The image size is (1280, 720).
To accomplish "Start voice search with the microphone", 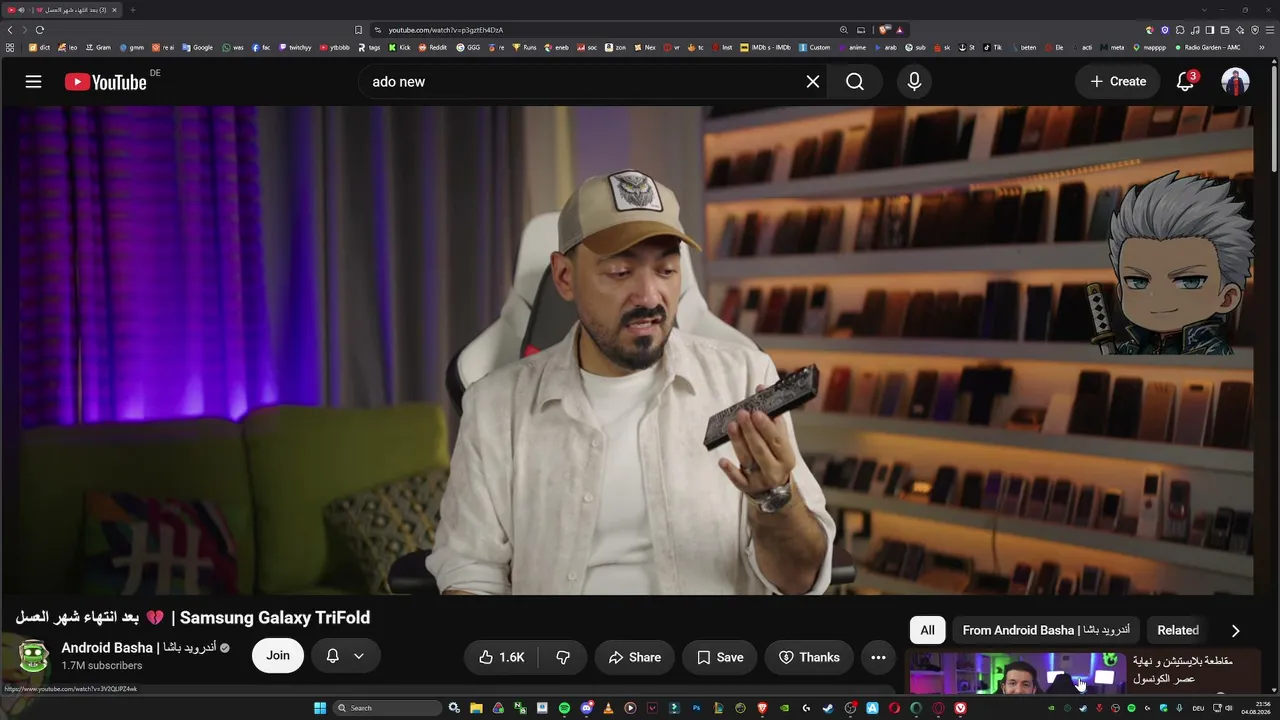I will tap(914, 82).
